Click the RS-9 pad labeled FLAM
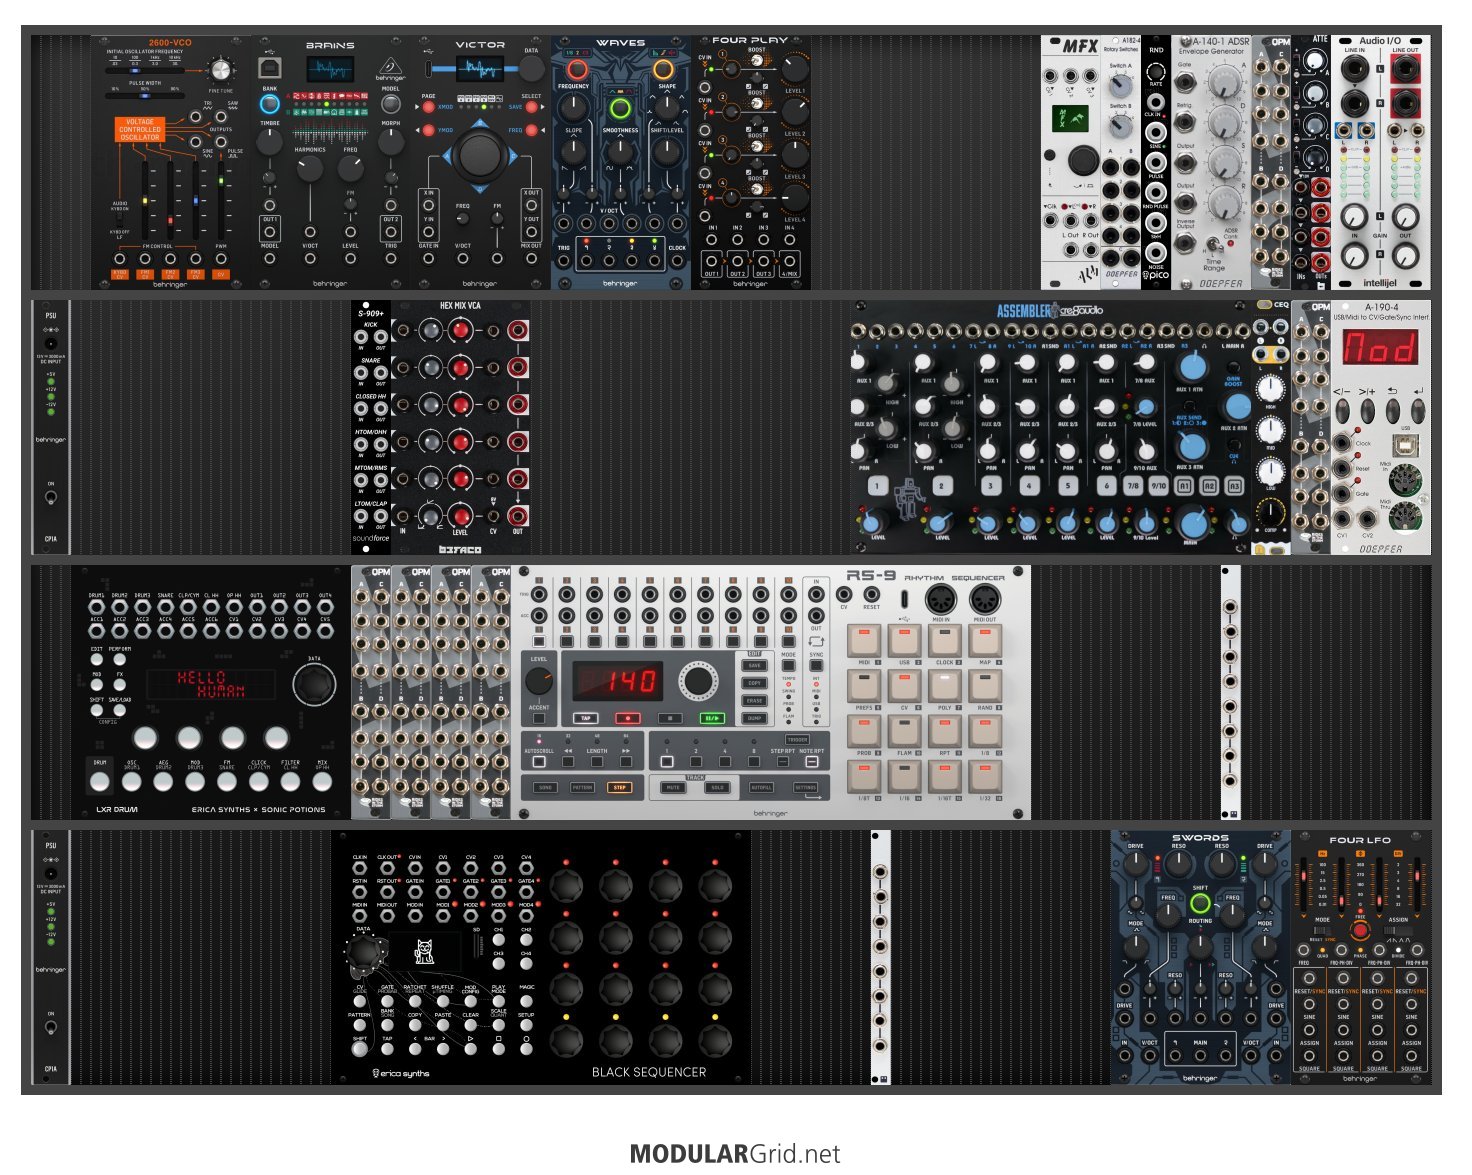This screenshot has width=1472, height=1175. click(x=904, y=730)
